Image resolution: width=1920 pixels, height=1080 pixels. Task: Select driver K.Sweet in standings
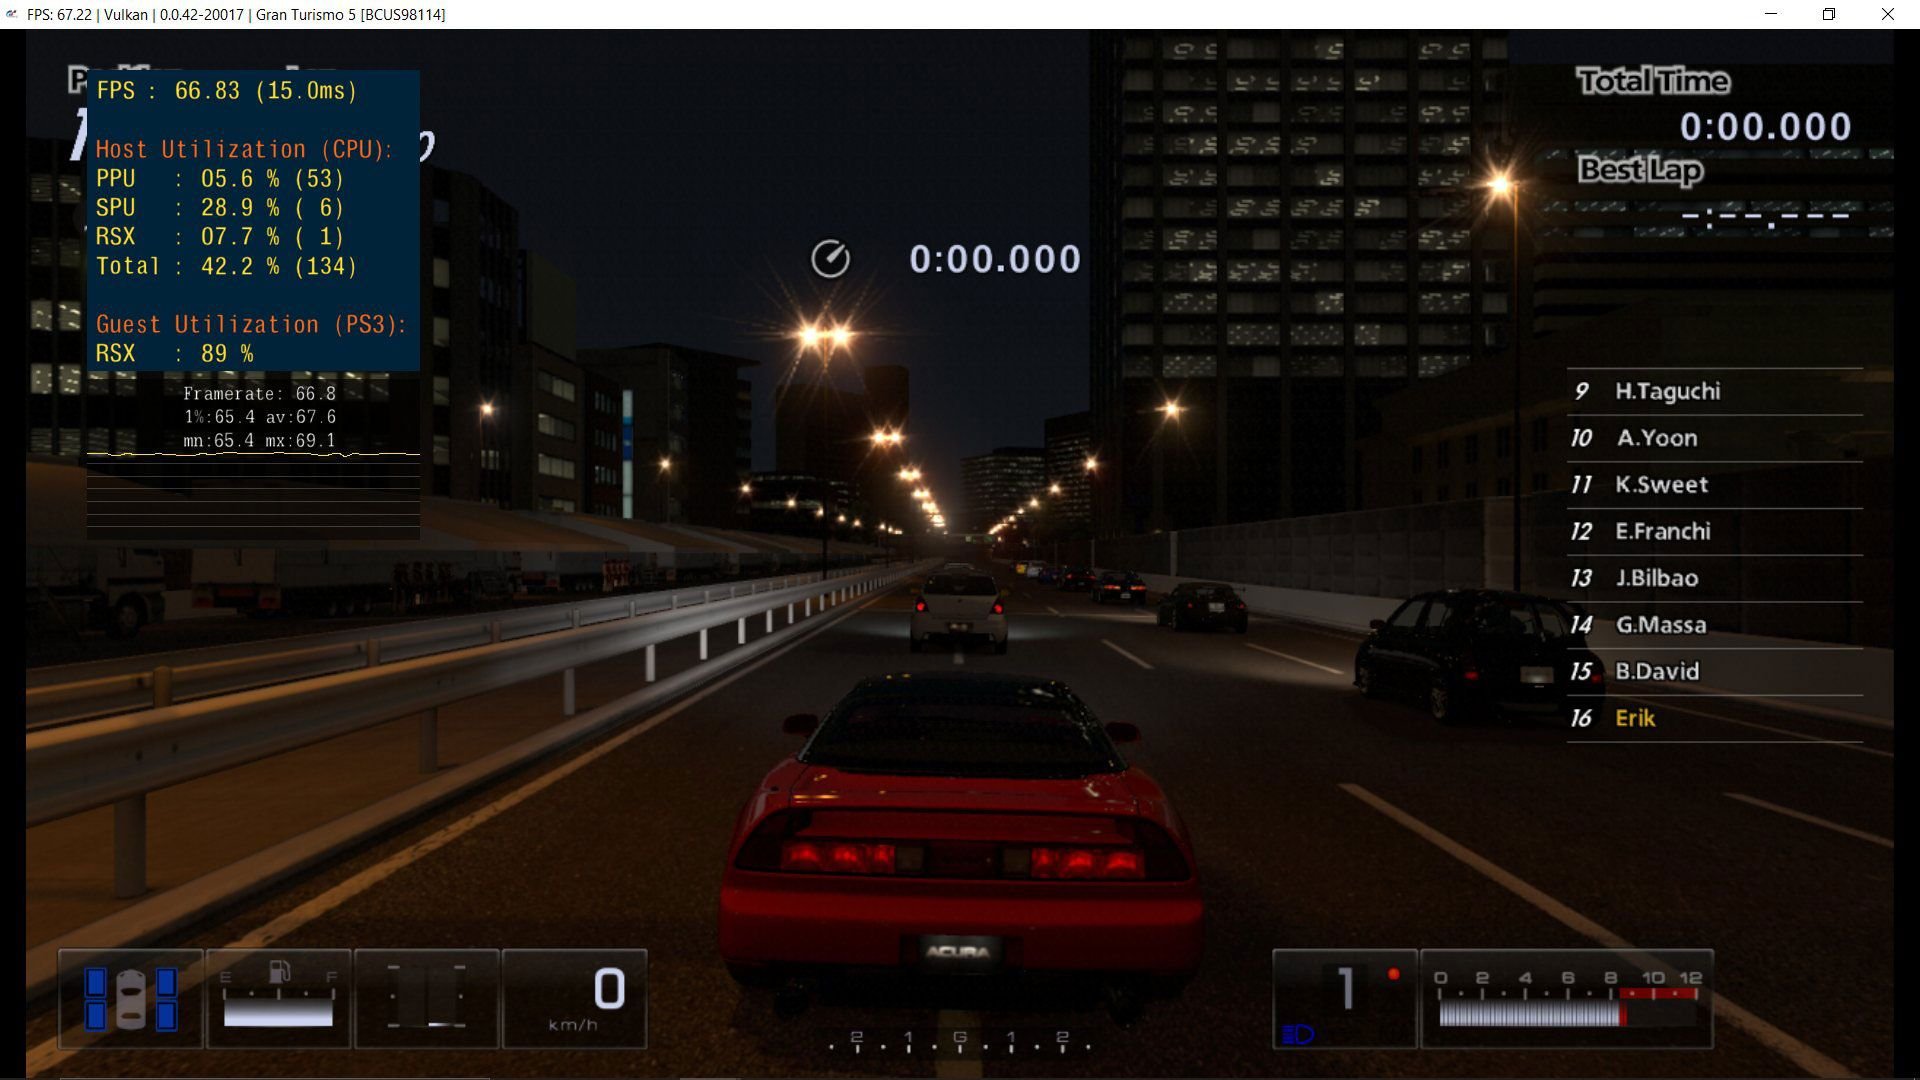click(x=1662, y=485)
